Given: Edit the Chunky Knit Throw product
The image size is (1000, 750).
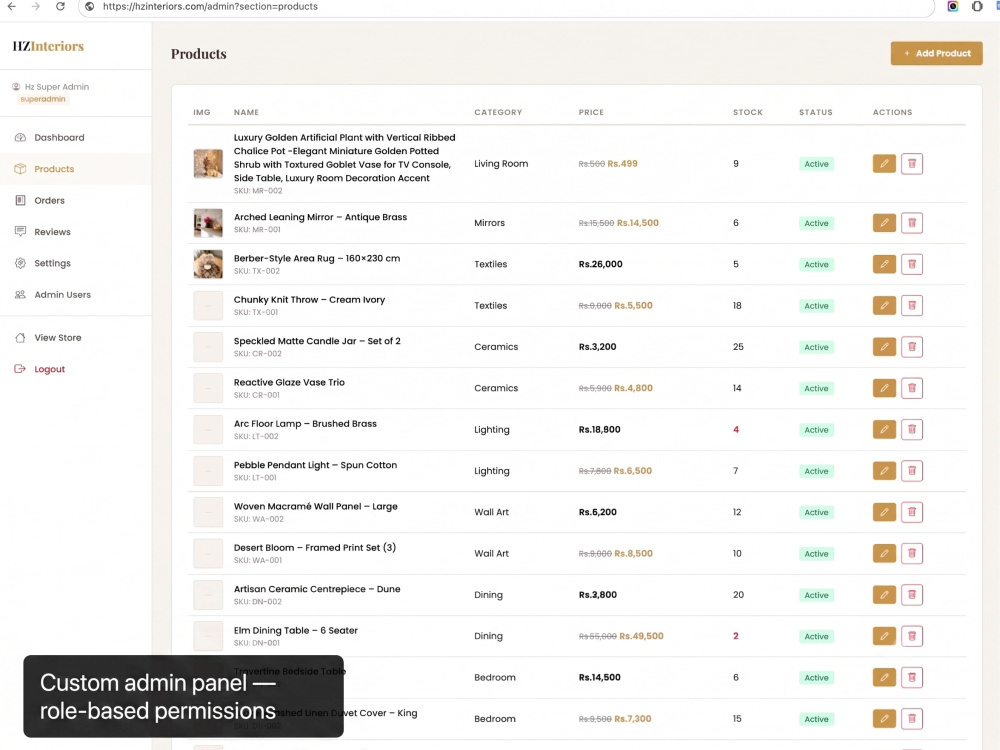Looking at the screenshot, I should [x=884, y=305].
